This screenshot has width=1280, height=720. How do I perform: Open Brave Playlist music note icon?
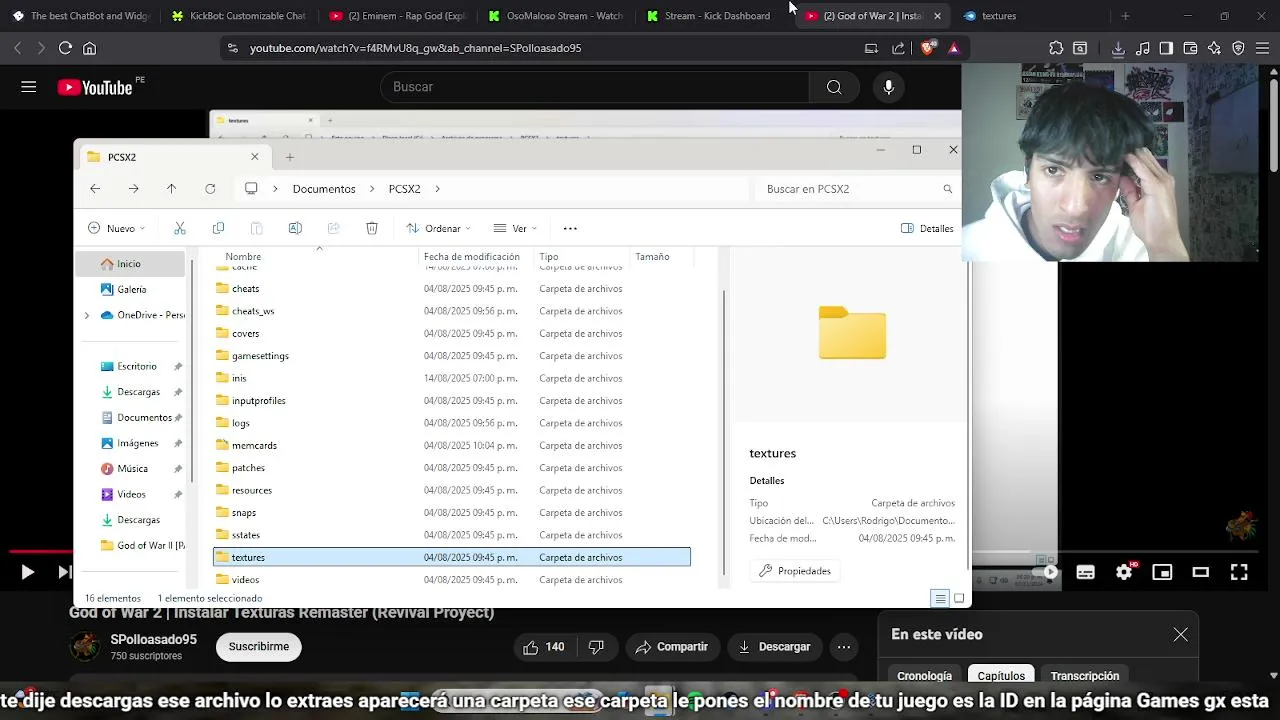[x=1142, y=48]
